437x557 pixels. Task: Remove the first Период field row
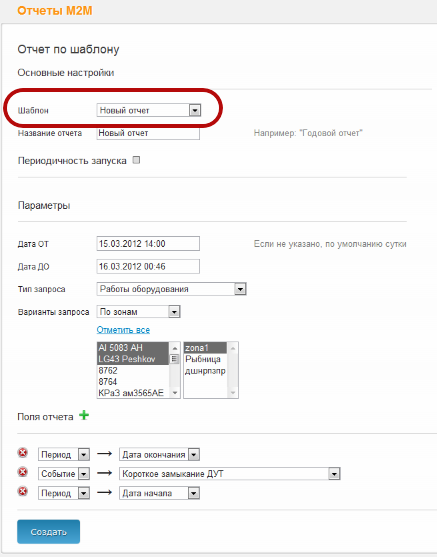coord(23,453)
